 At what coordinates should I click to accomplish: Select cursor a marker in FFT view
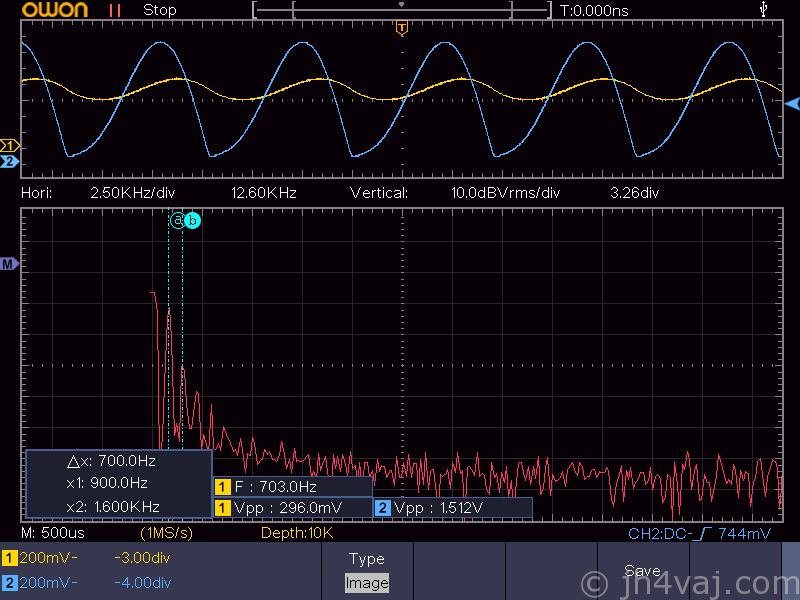[x=177, y=220]
